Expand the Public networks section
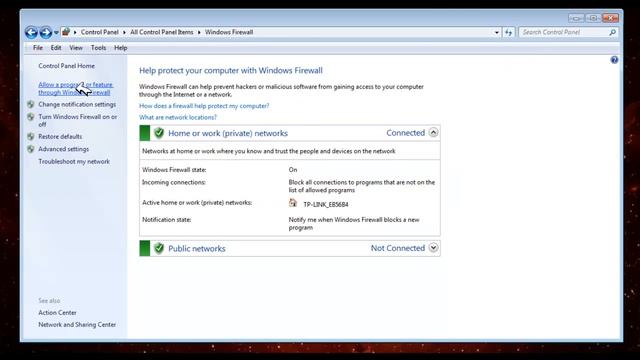640x360 pixels. (433, 248)
